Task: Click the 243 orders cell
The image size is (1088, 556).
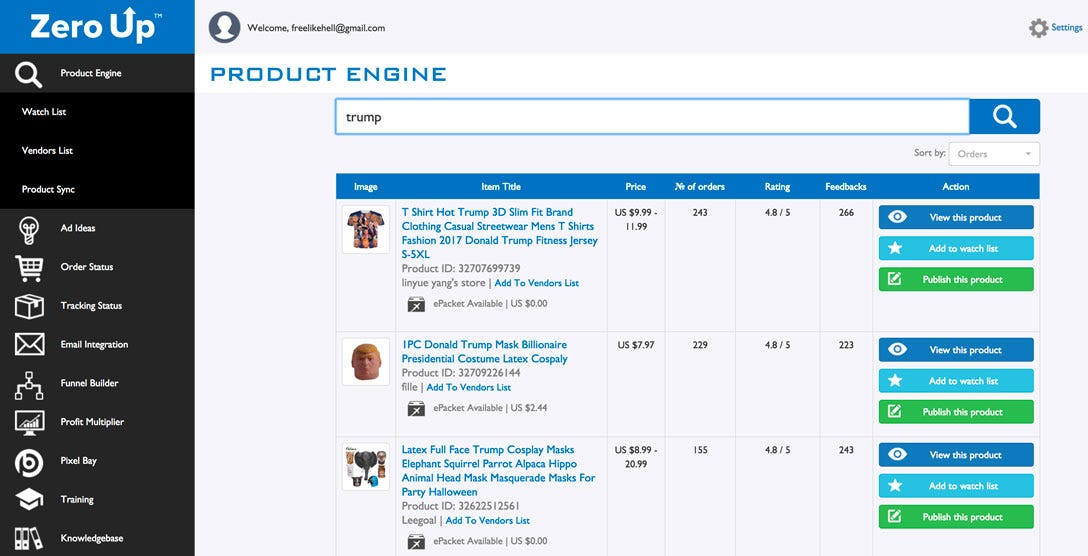Action: pos(699,212)
